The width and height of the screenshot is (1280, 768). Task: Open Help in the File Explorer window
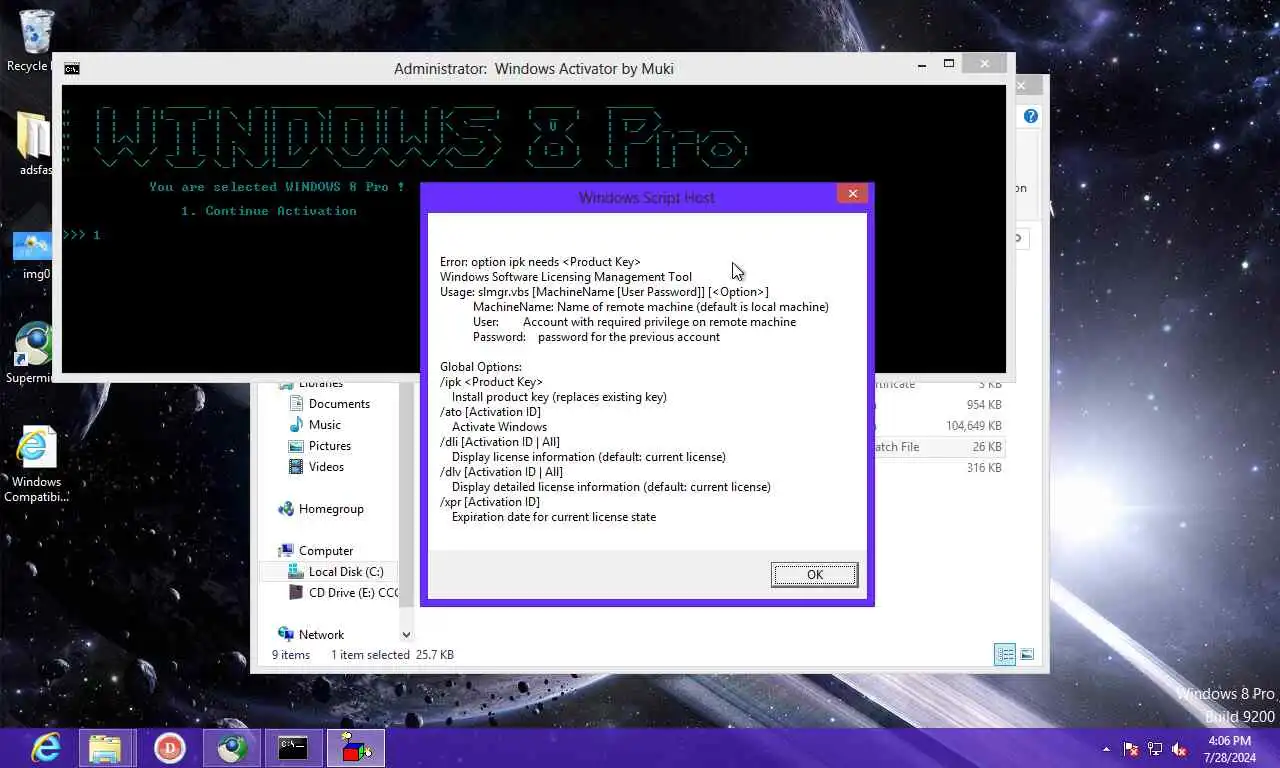1031,116
